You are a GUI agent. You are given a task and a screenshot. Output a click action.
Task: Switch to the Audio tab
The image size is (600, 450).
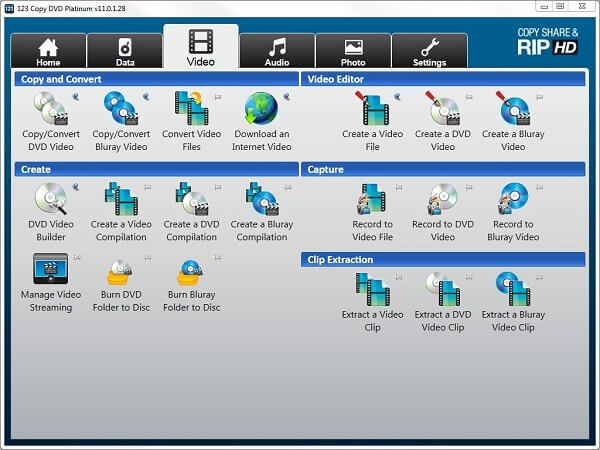coord(277,50)
